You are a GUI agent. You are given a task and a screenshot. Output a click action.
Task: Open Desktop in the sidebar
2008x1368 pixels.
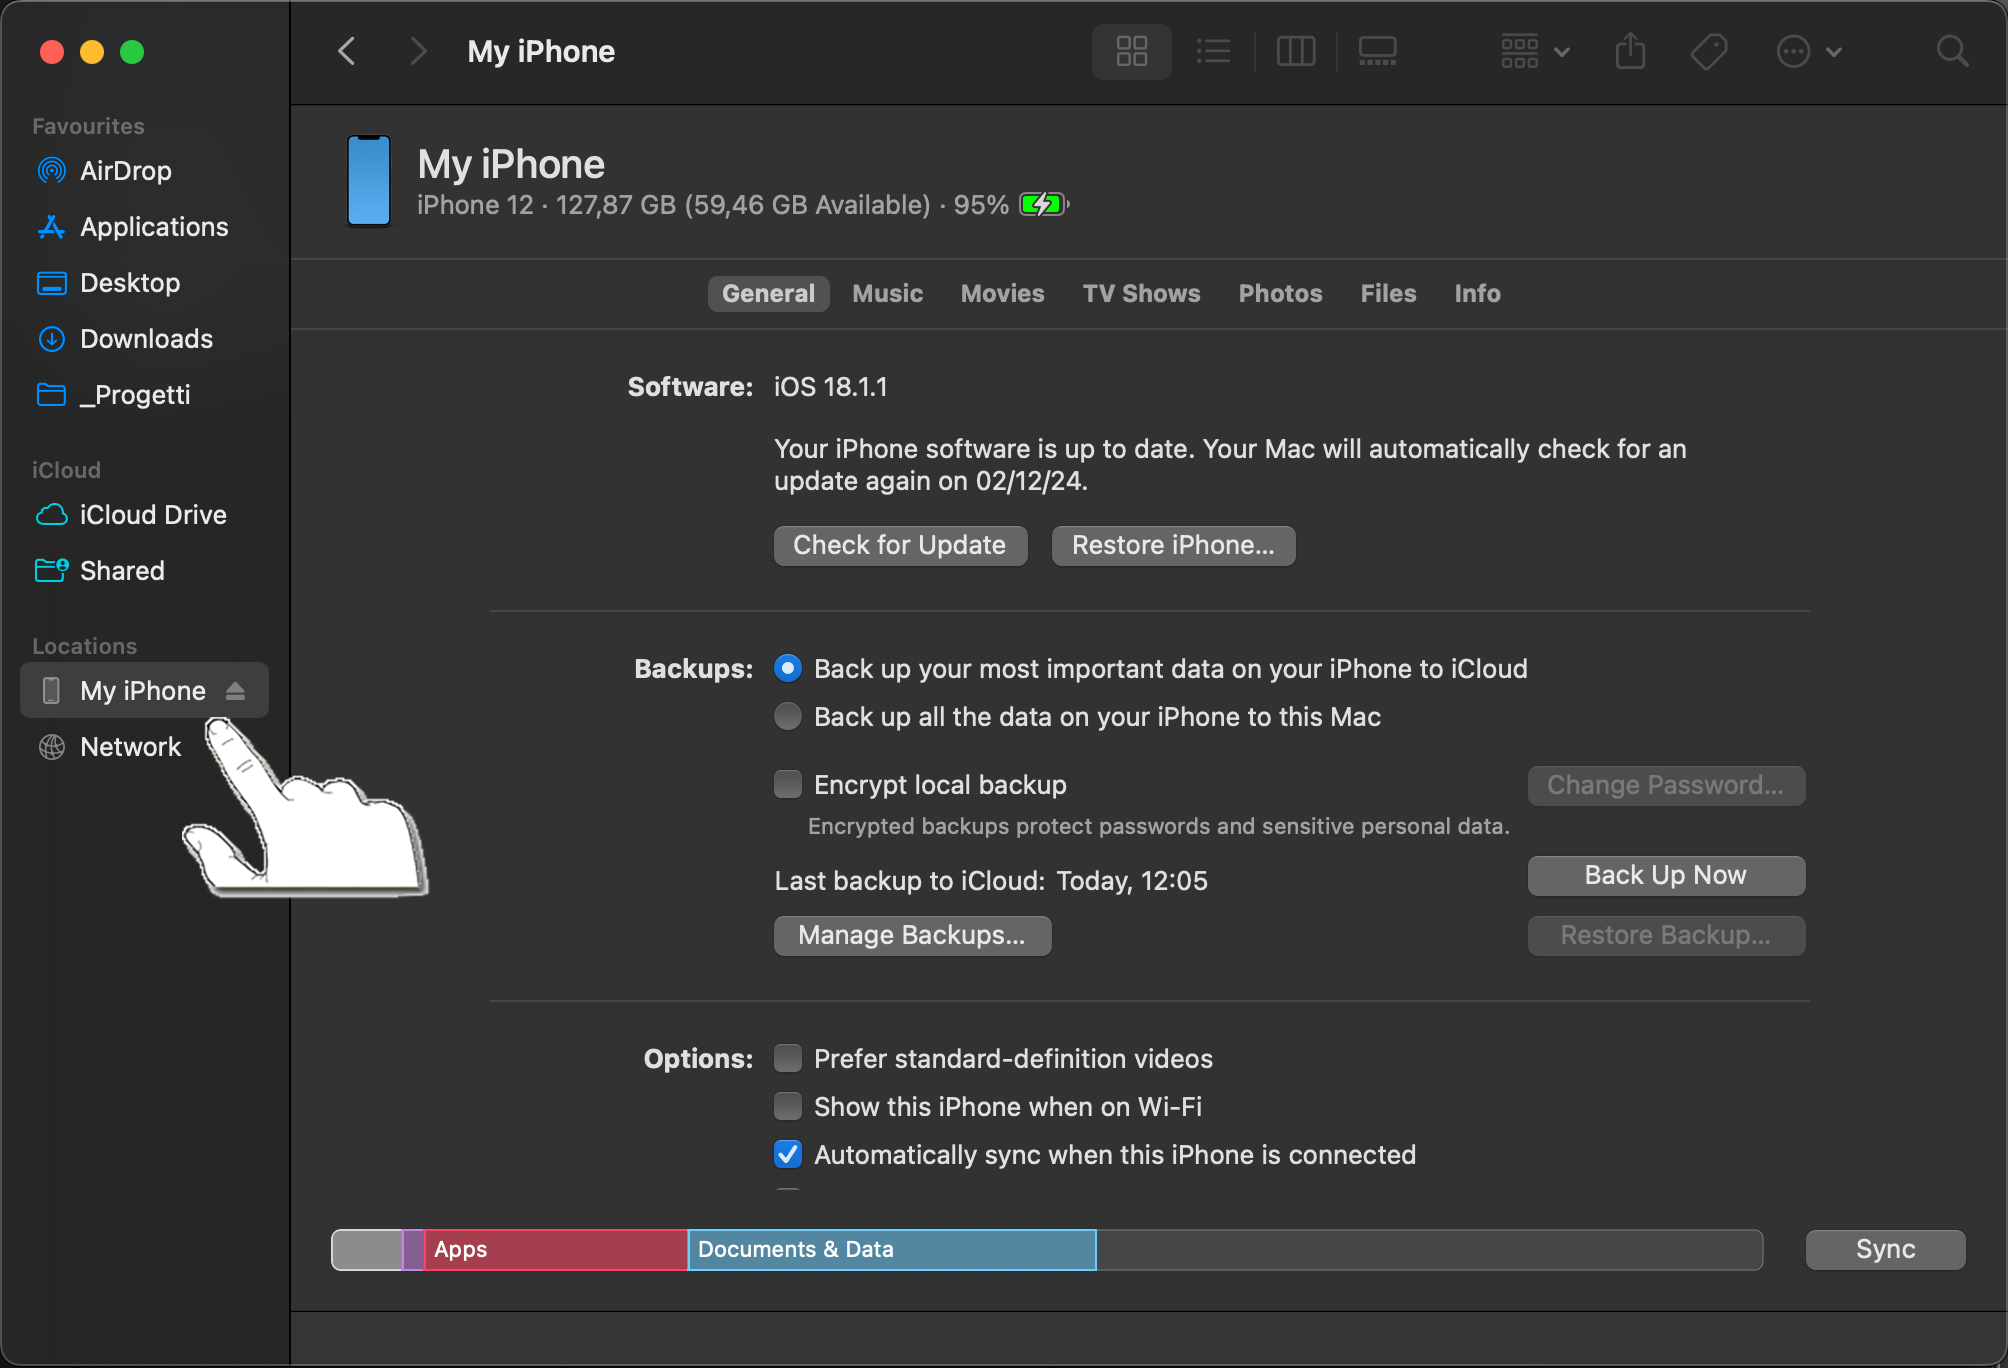(x=130, y=283)
